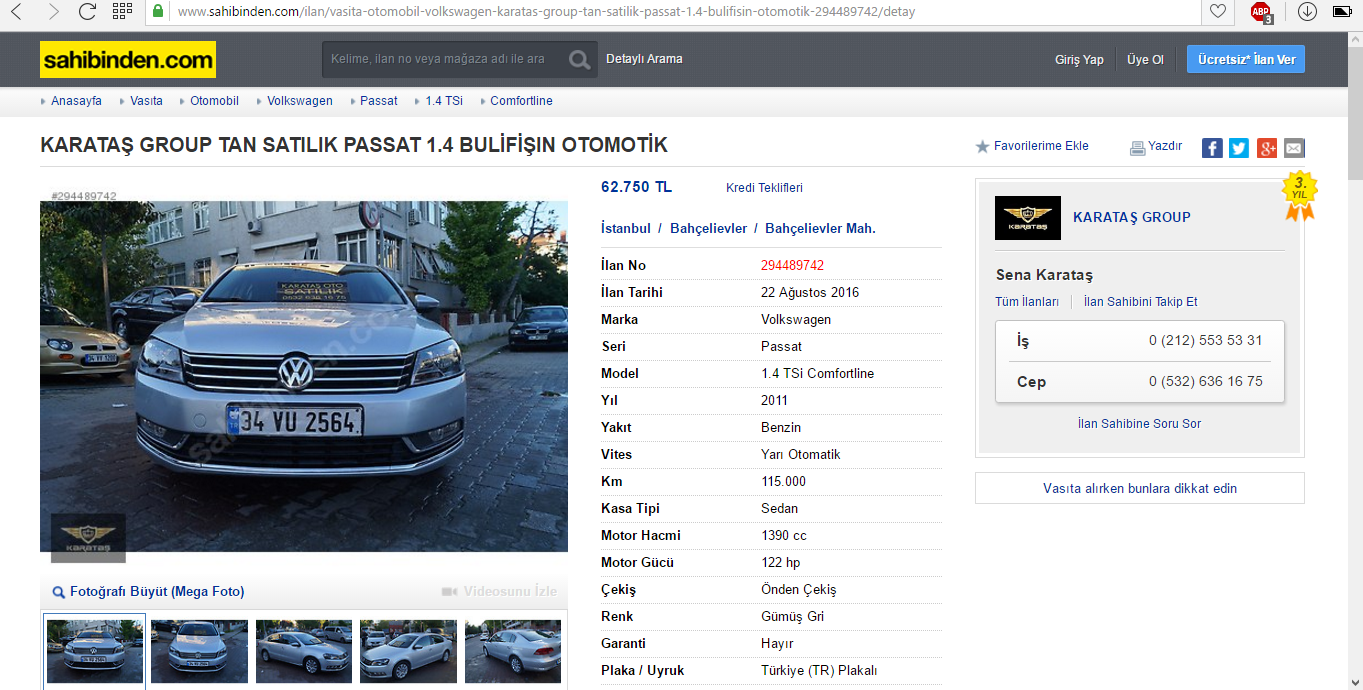This screenshot has width=1363, height=690.
Task: Click the browser forward arrow
Action: pyautogui.click(x=53, y=12)
